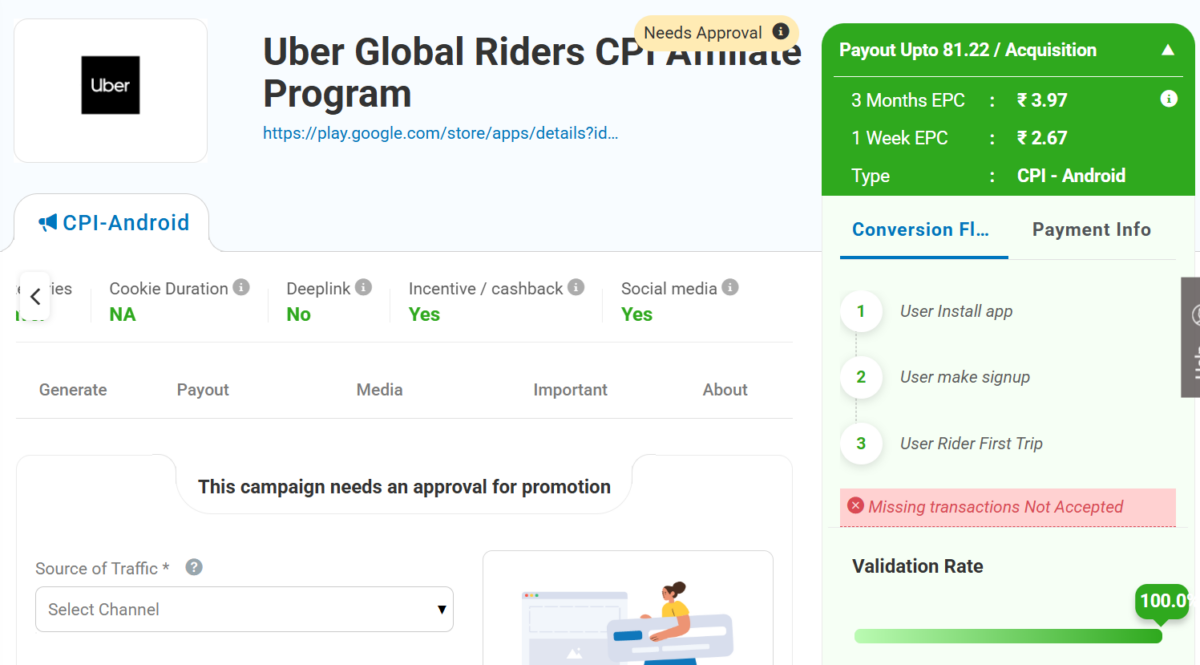Open the Media section tab

click(379, 390)
